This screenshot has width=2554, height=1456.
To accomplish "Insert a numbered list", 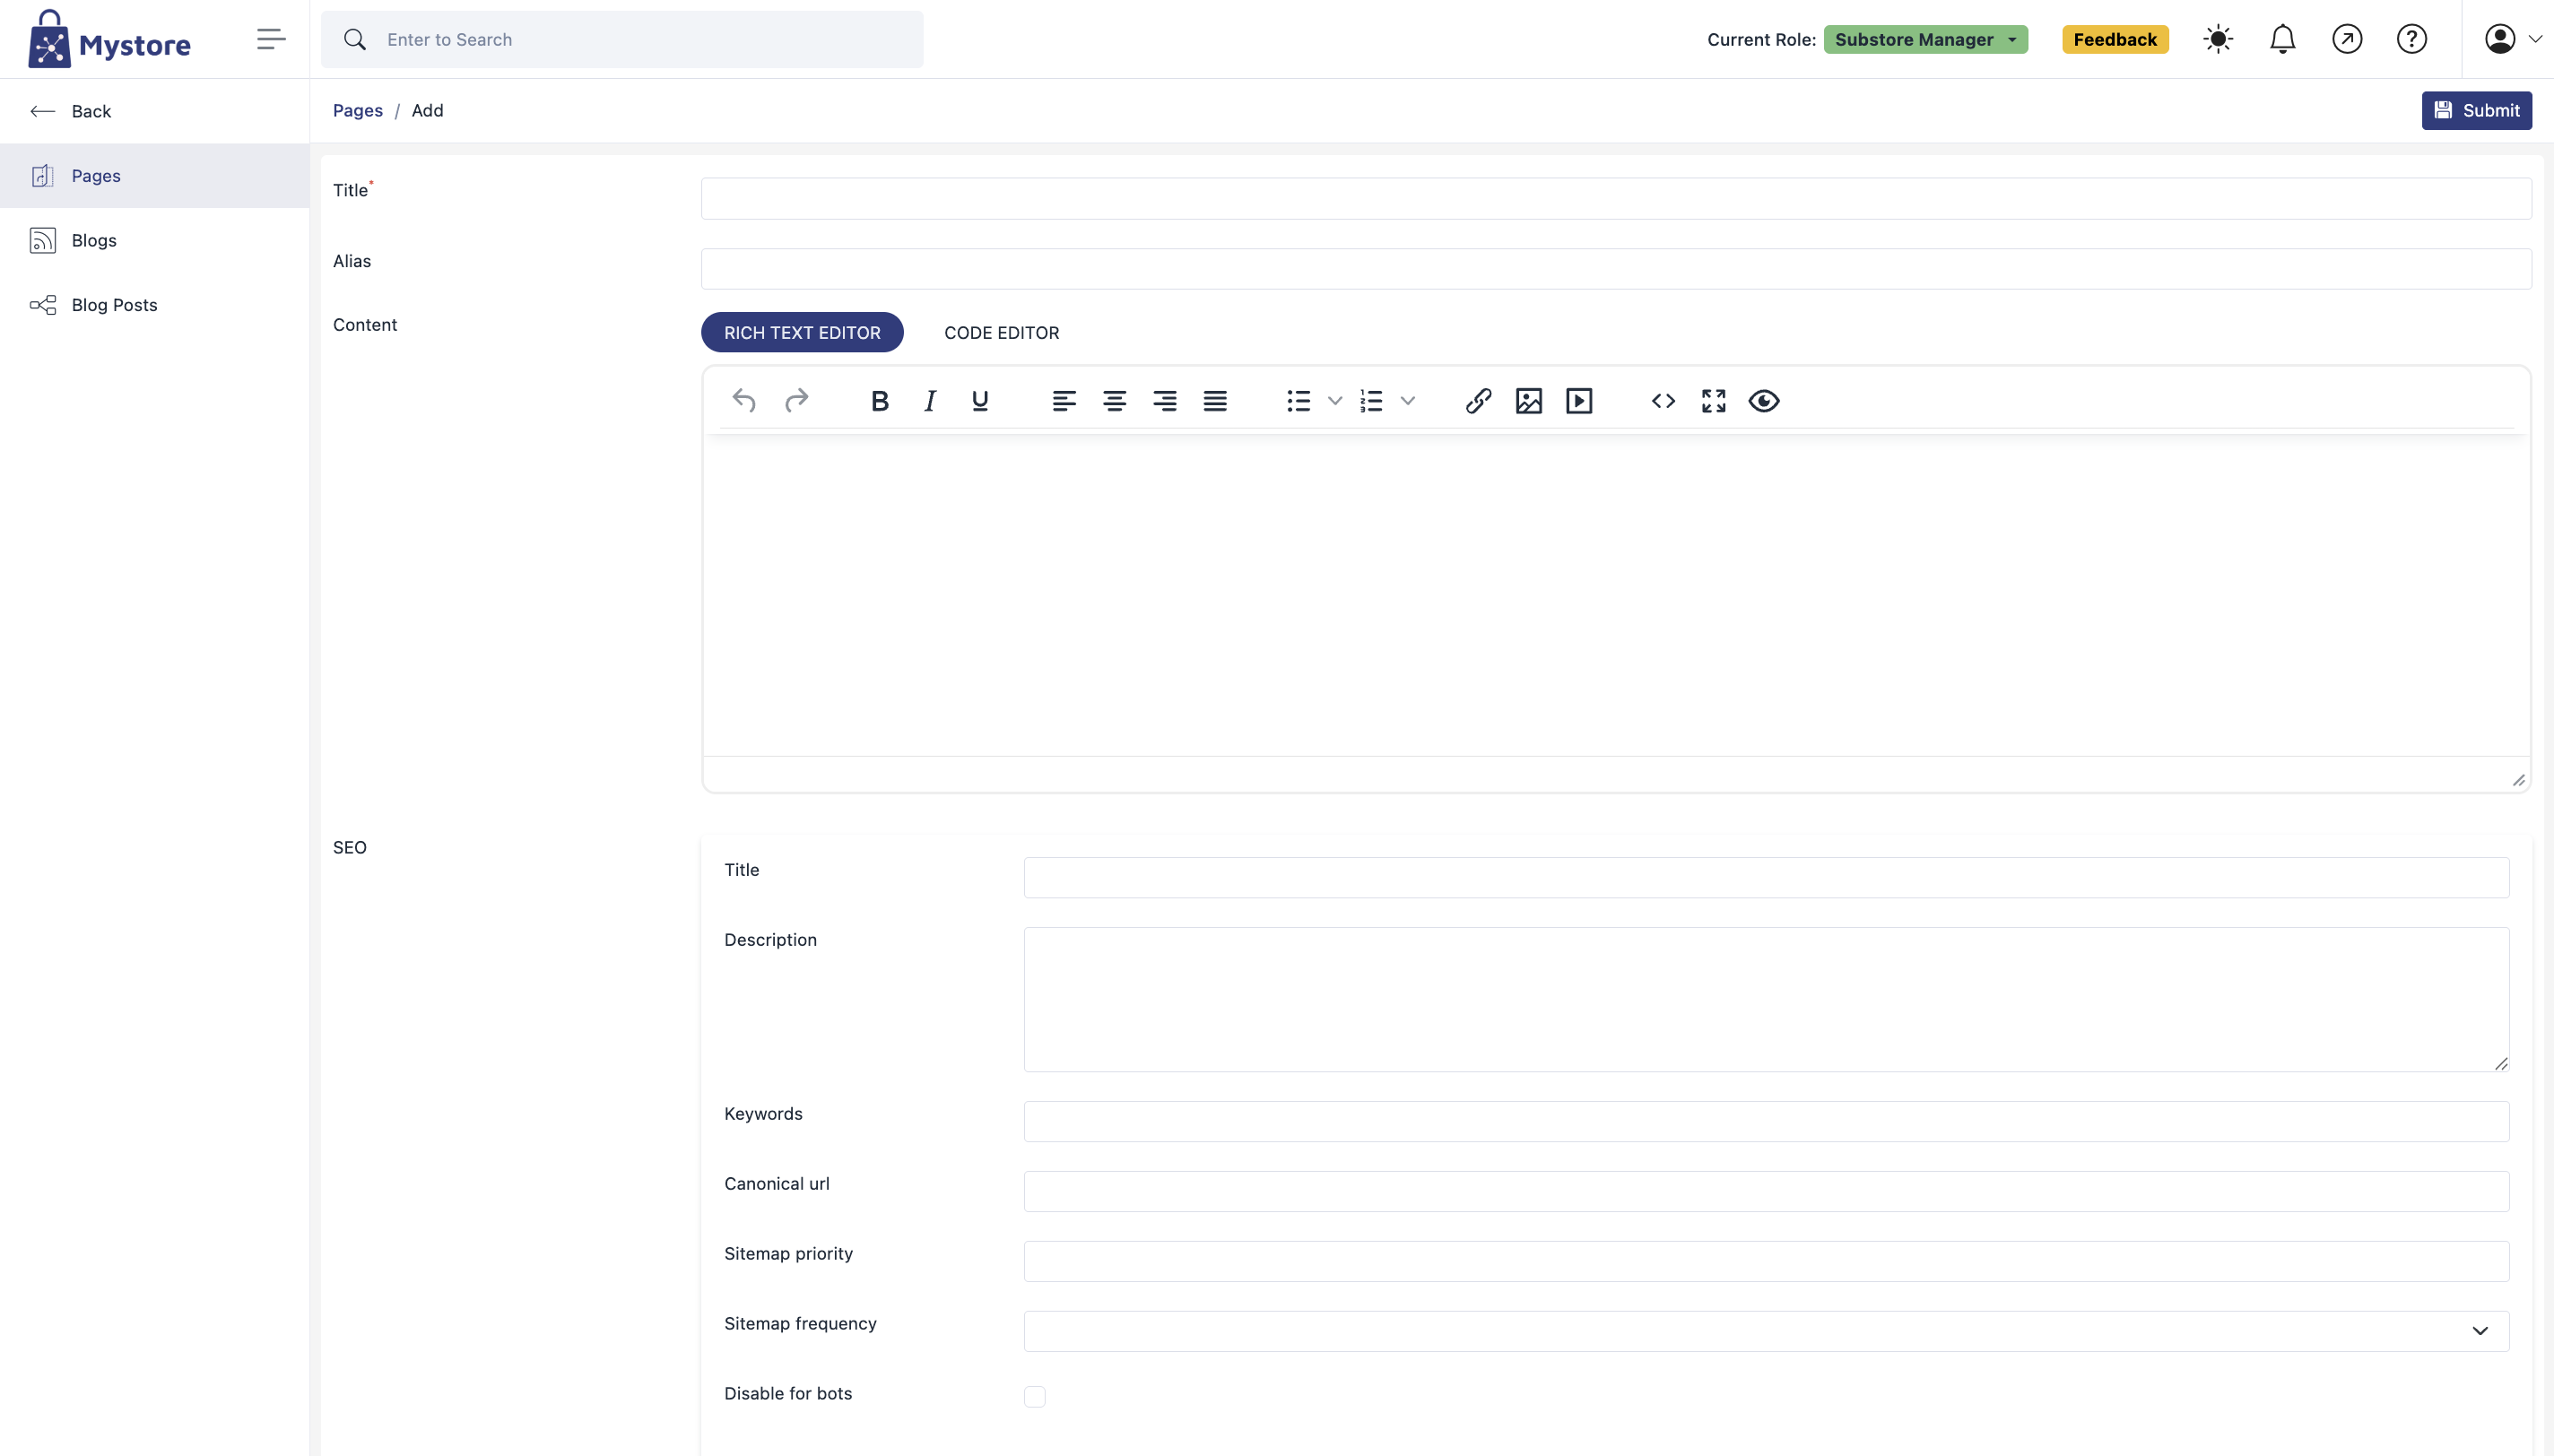I will pyautogui.click(x=1371, y=401).
